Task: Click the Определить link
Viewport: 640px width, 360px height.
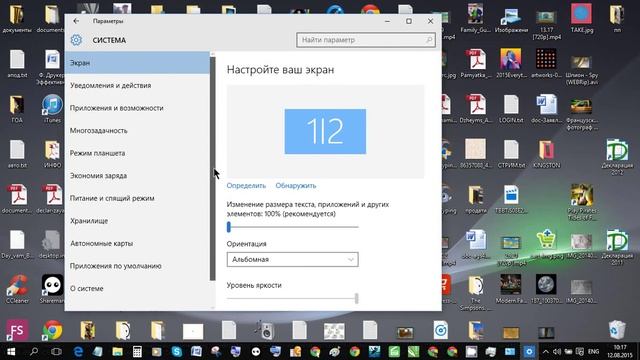Action: (x=246, y=185)
